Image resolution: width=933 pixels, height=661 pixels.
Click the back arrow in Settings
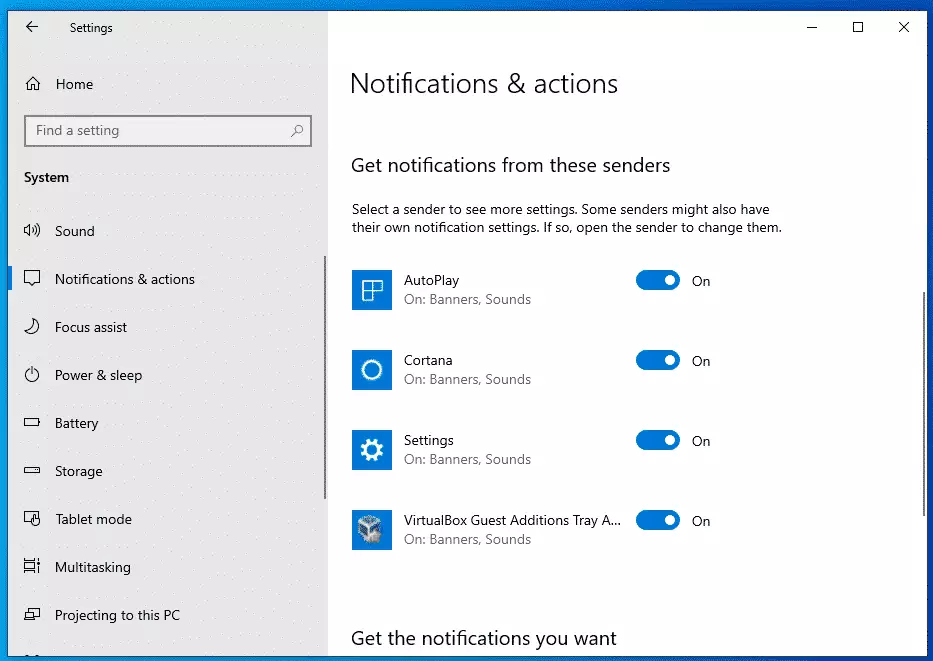click(32, 27)
